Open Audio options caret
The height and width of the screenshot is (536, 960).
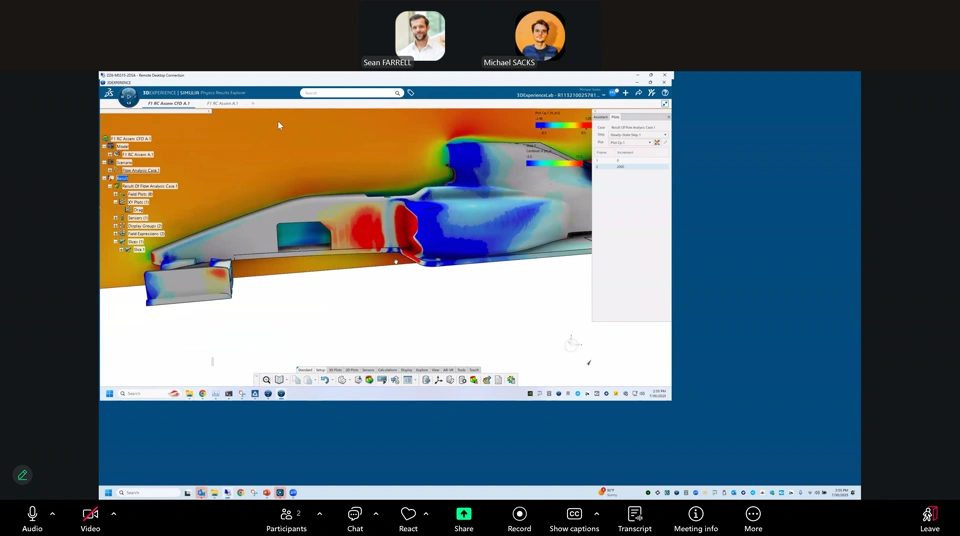[x=52, y=514]
